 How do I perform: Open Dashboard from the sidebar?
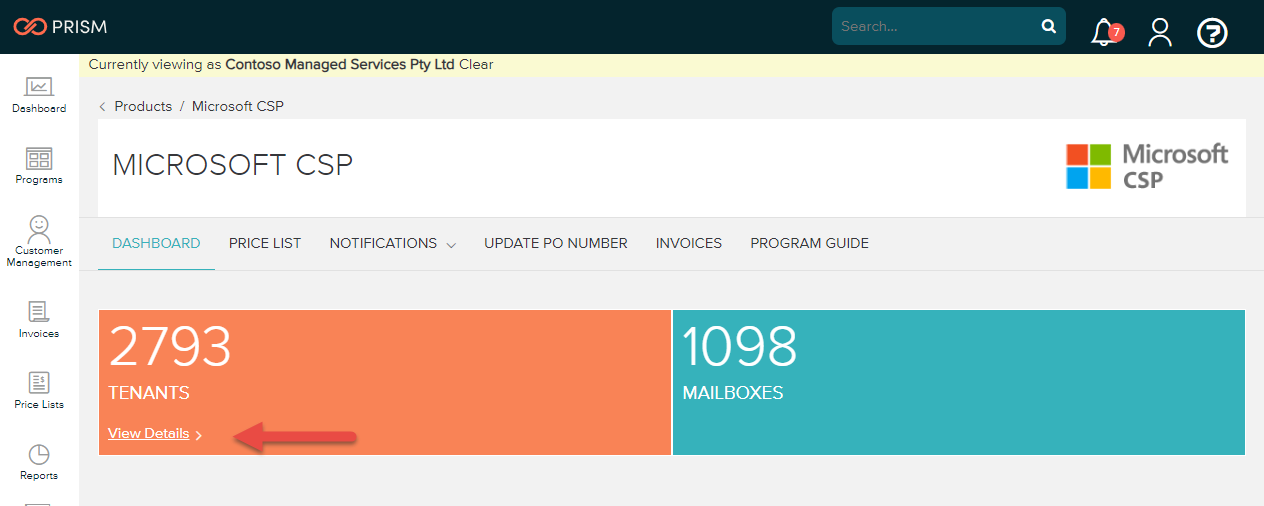[39, 95]
